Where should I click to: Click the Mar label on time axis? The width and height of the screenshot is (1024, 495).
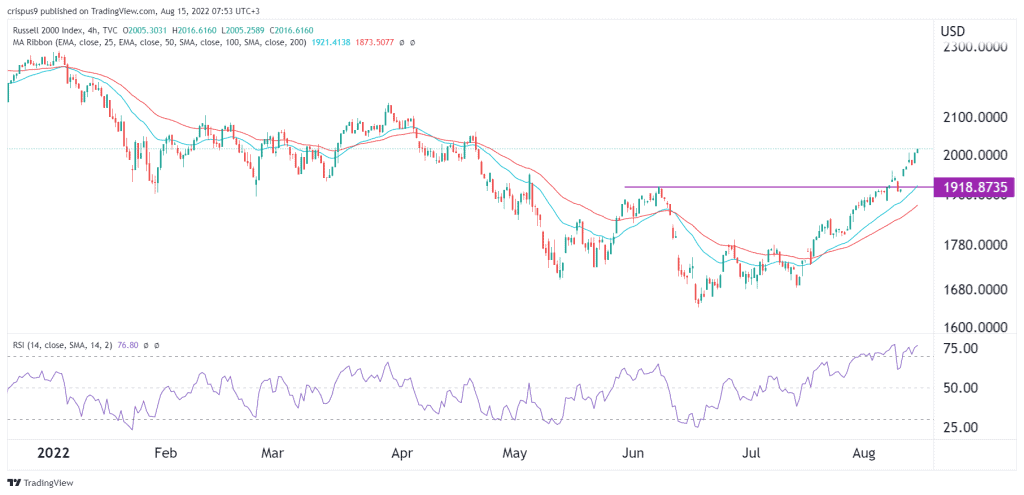pos(272,453)
